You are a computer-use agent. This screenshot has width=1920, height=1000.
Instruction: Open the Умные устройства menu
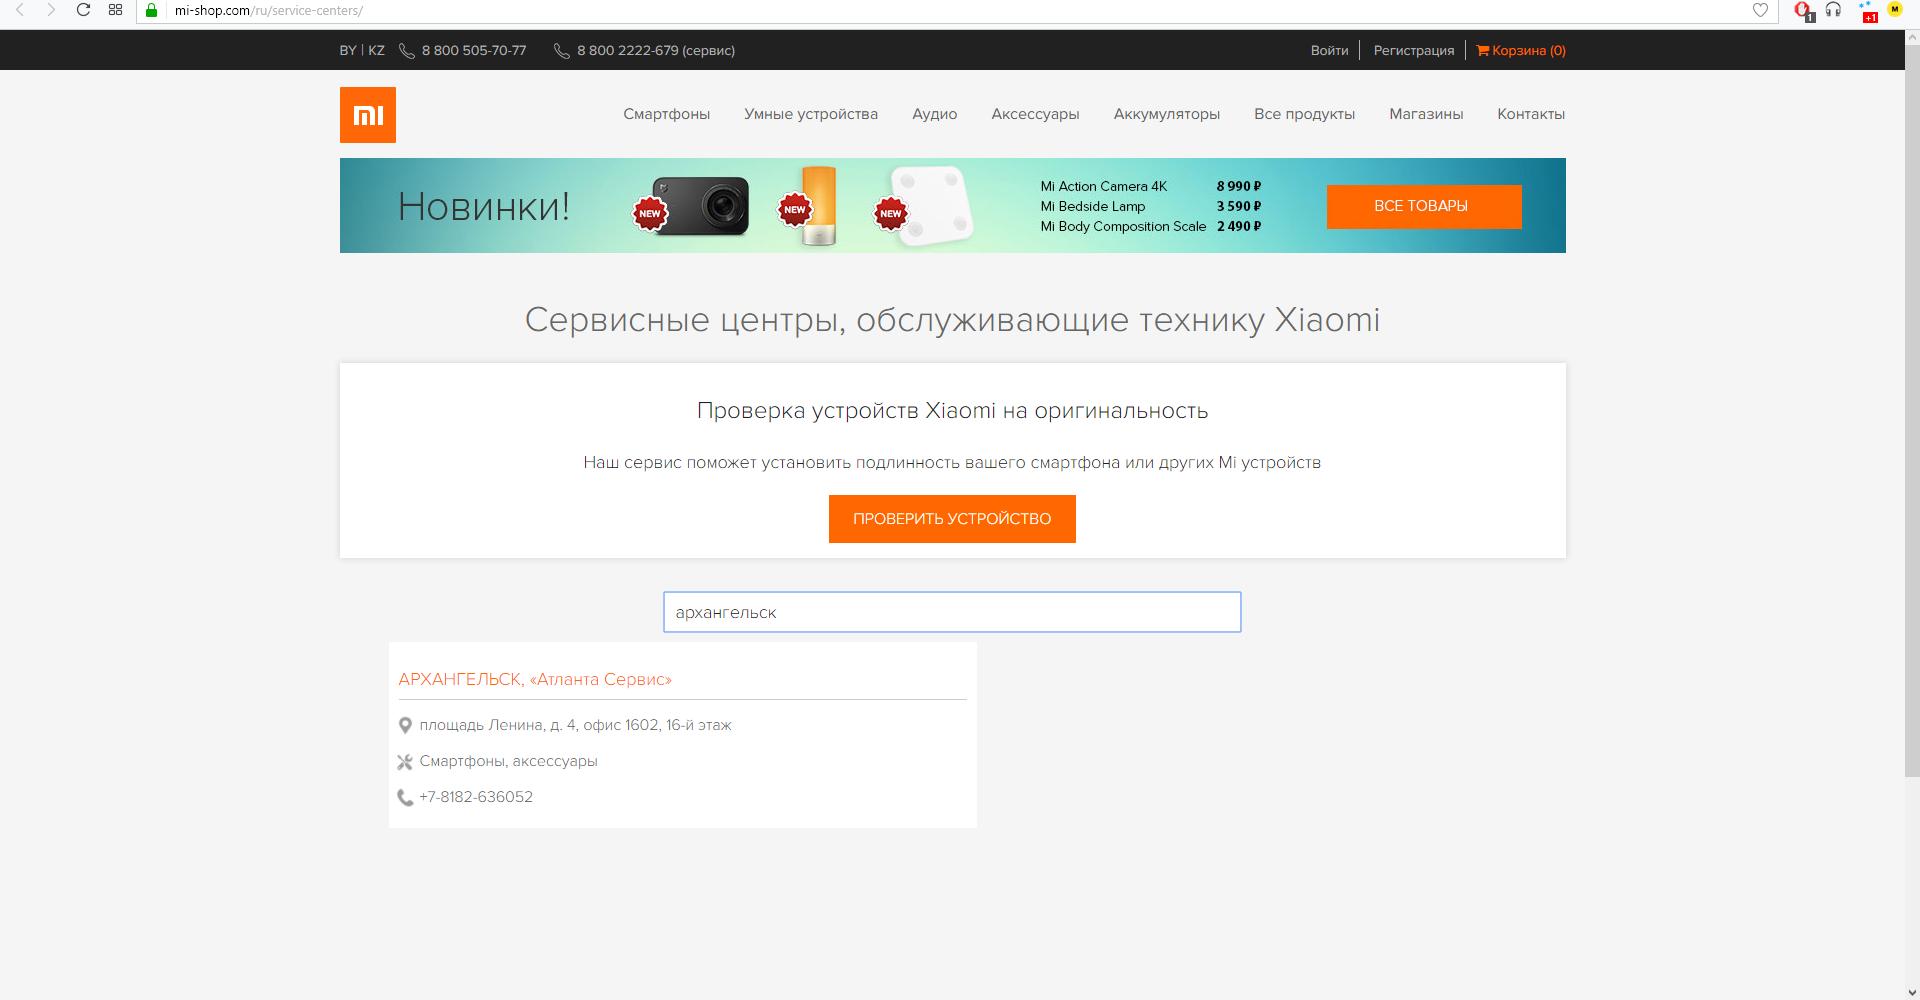811,114
